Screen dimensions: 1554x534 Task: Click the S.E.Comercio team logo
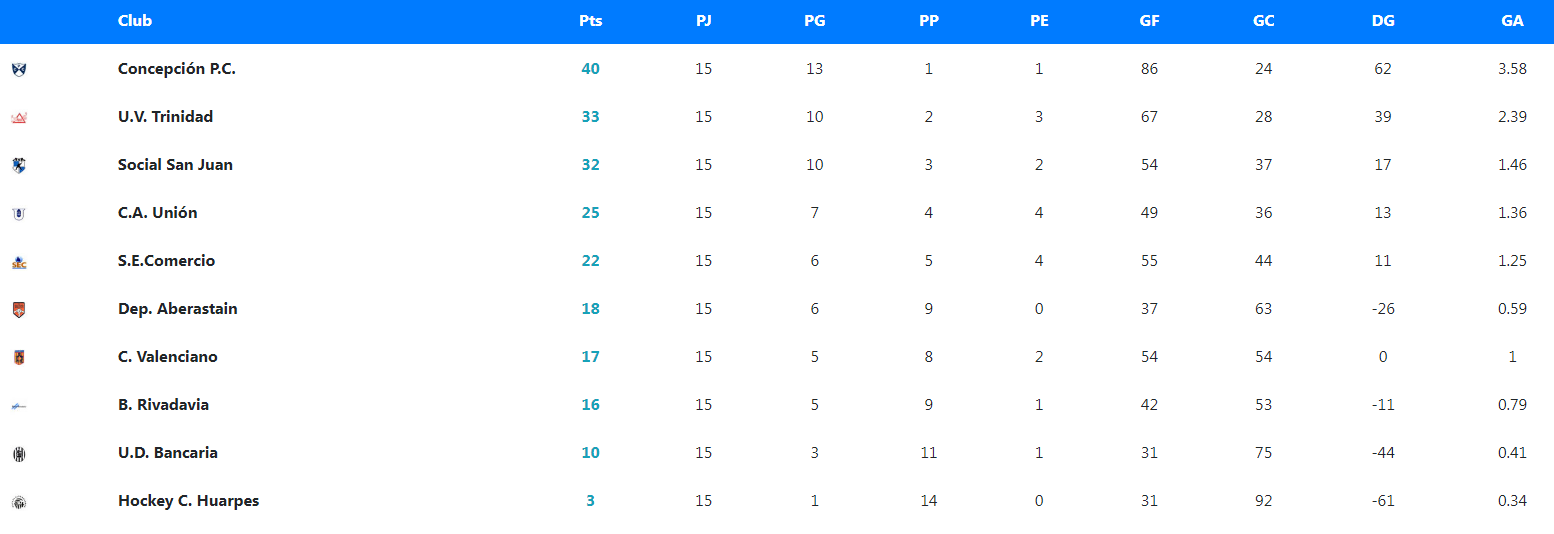tap(19, 262)
